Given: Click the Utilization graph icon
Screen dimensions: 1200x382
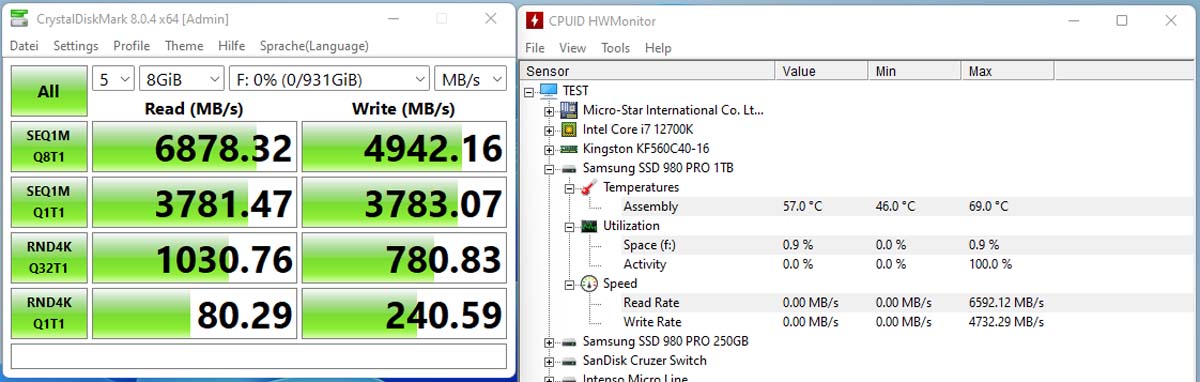Looking at the screenshot, I should tap(588, 226).
